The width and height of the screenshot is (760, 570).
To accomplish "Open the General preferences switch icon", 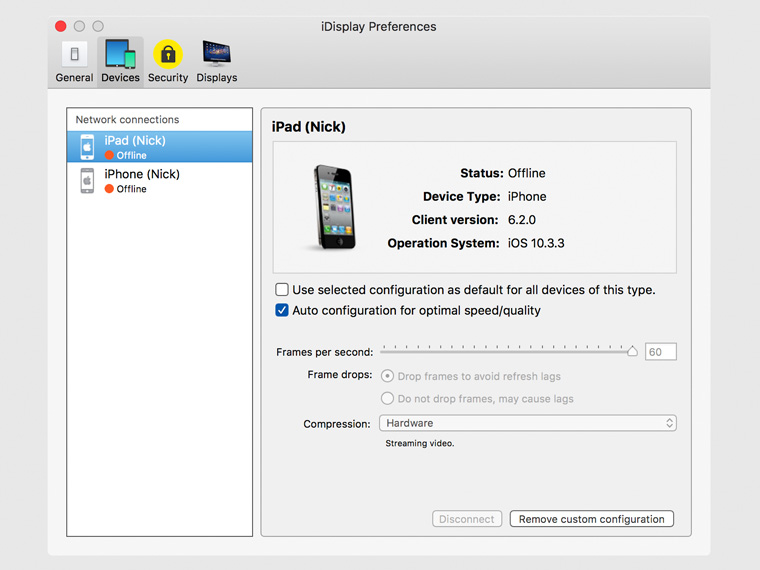I will point(74,55).
